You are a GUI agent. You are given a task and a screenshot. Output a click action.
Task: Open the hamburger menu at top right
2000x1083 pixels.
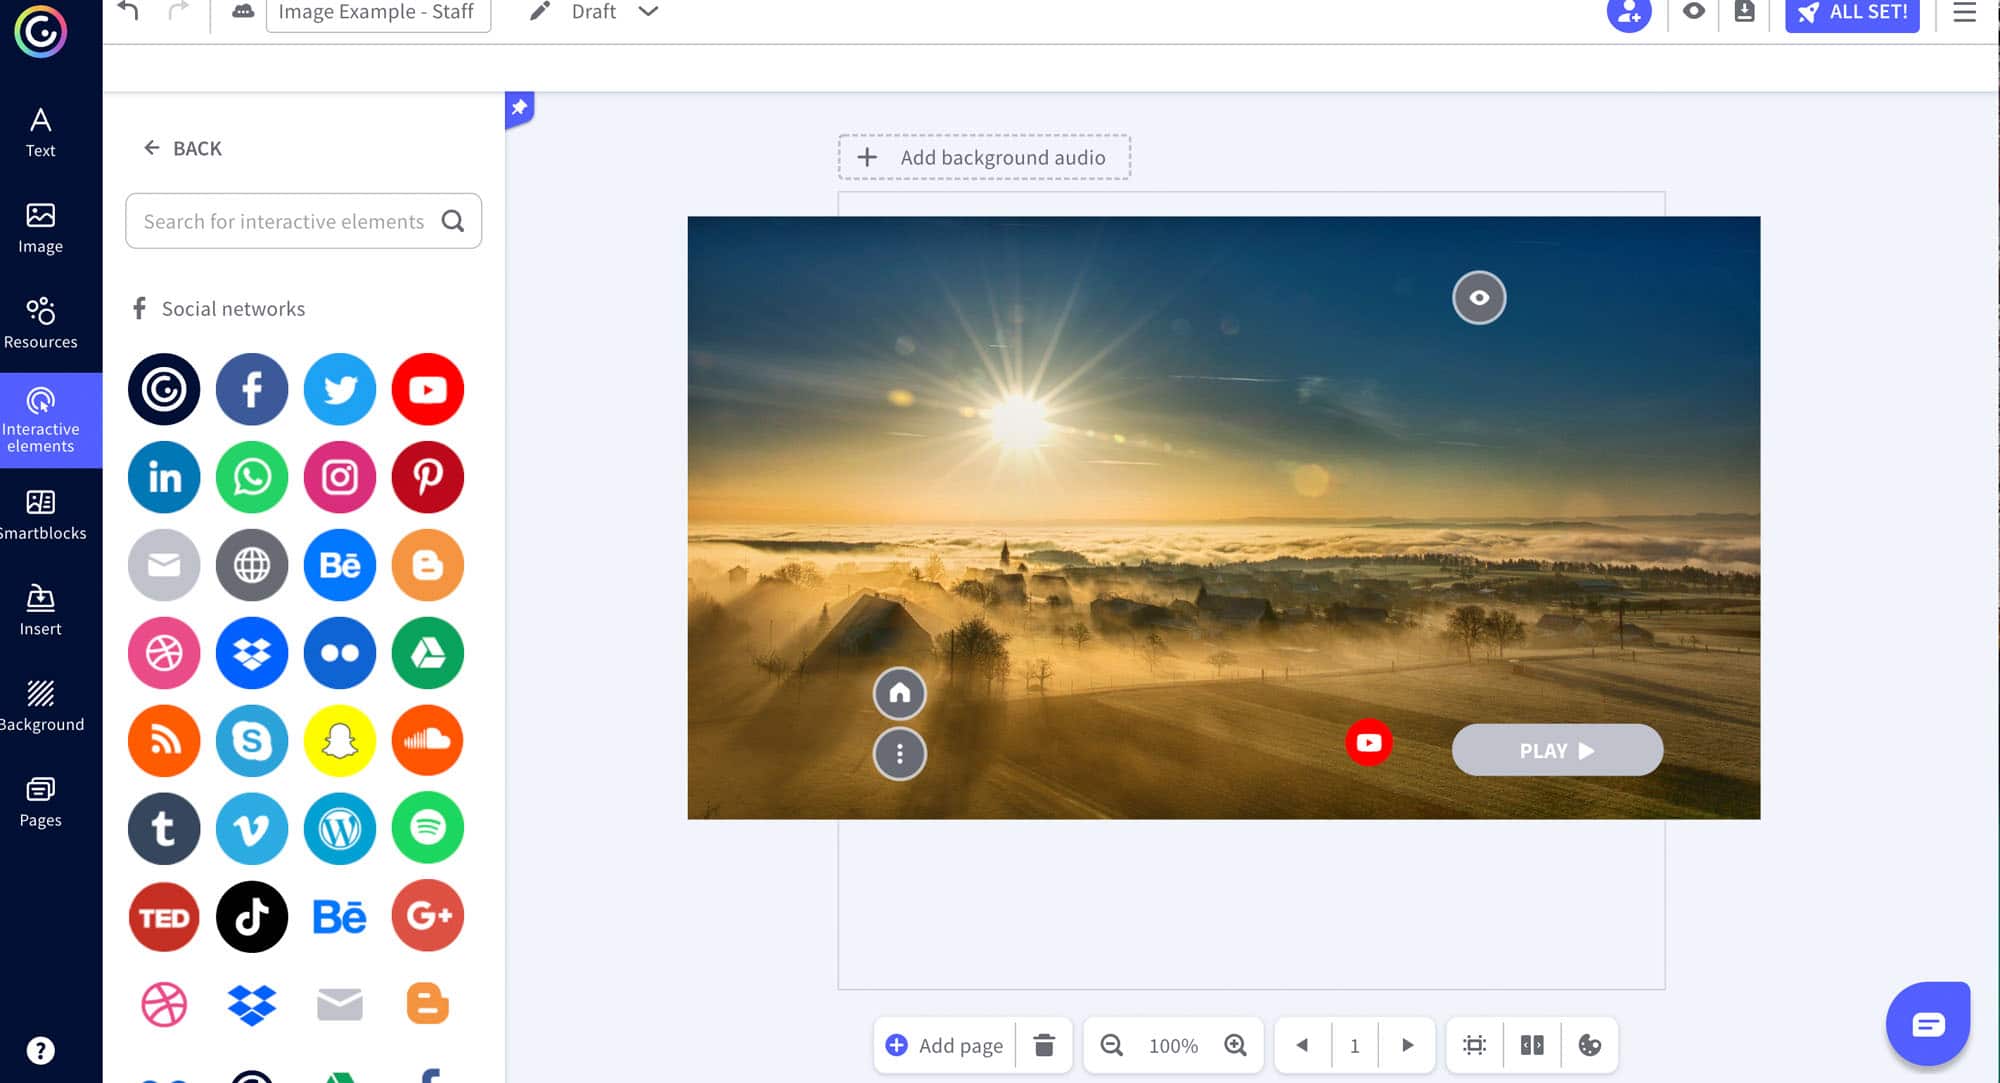tap(1965, 12)
